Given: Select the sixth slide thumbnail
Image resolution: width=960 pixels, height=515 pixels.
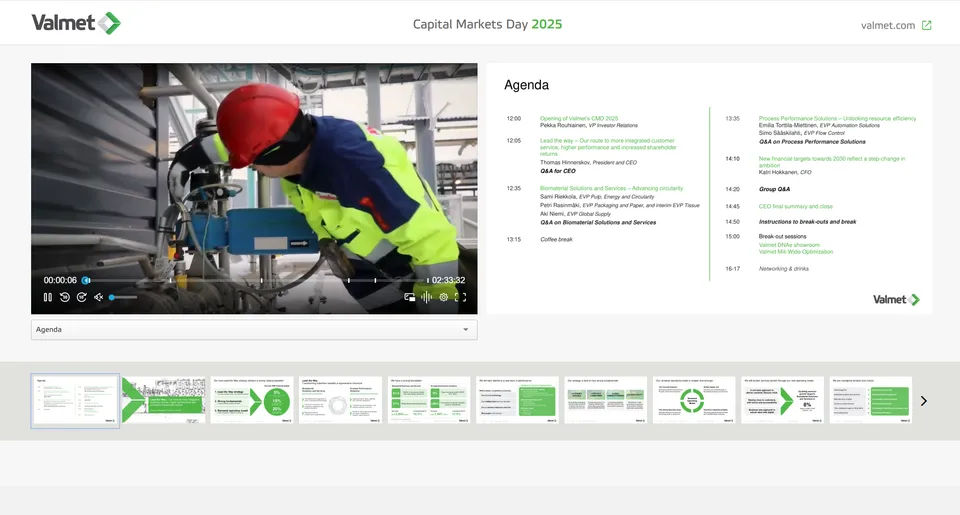Looking at the screenshot, I should point(517,400).
